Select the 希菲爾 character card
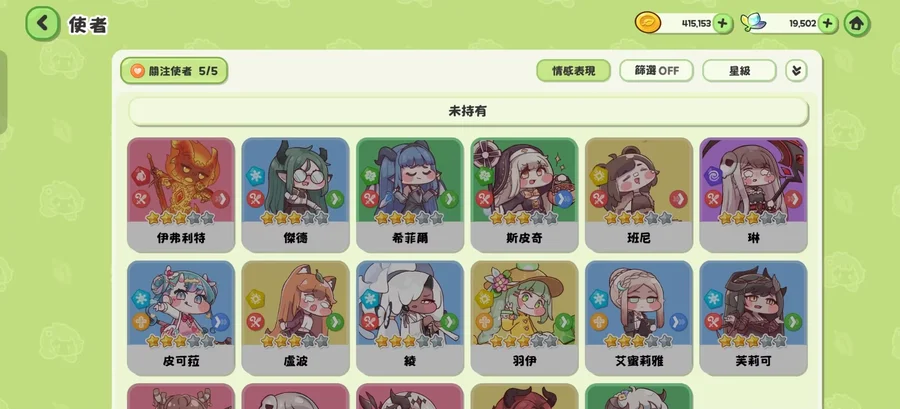The image size is (900, 409). pos(410,194)
